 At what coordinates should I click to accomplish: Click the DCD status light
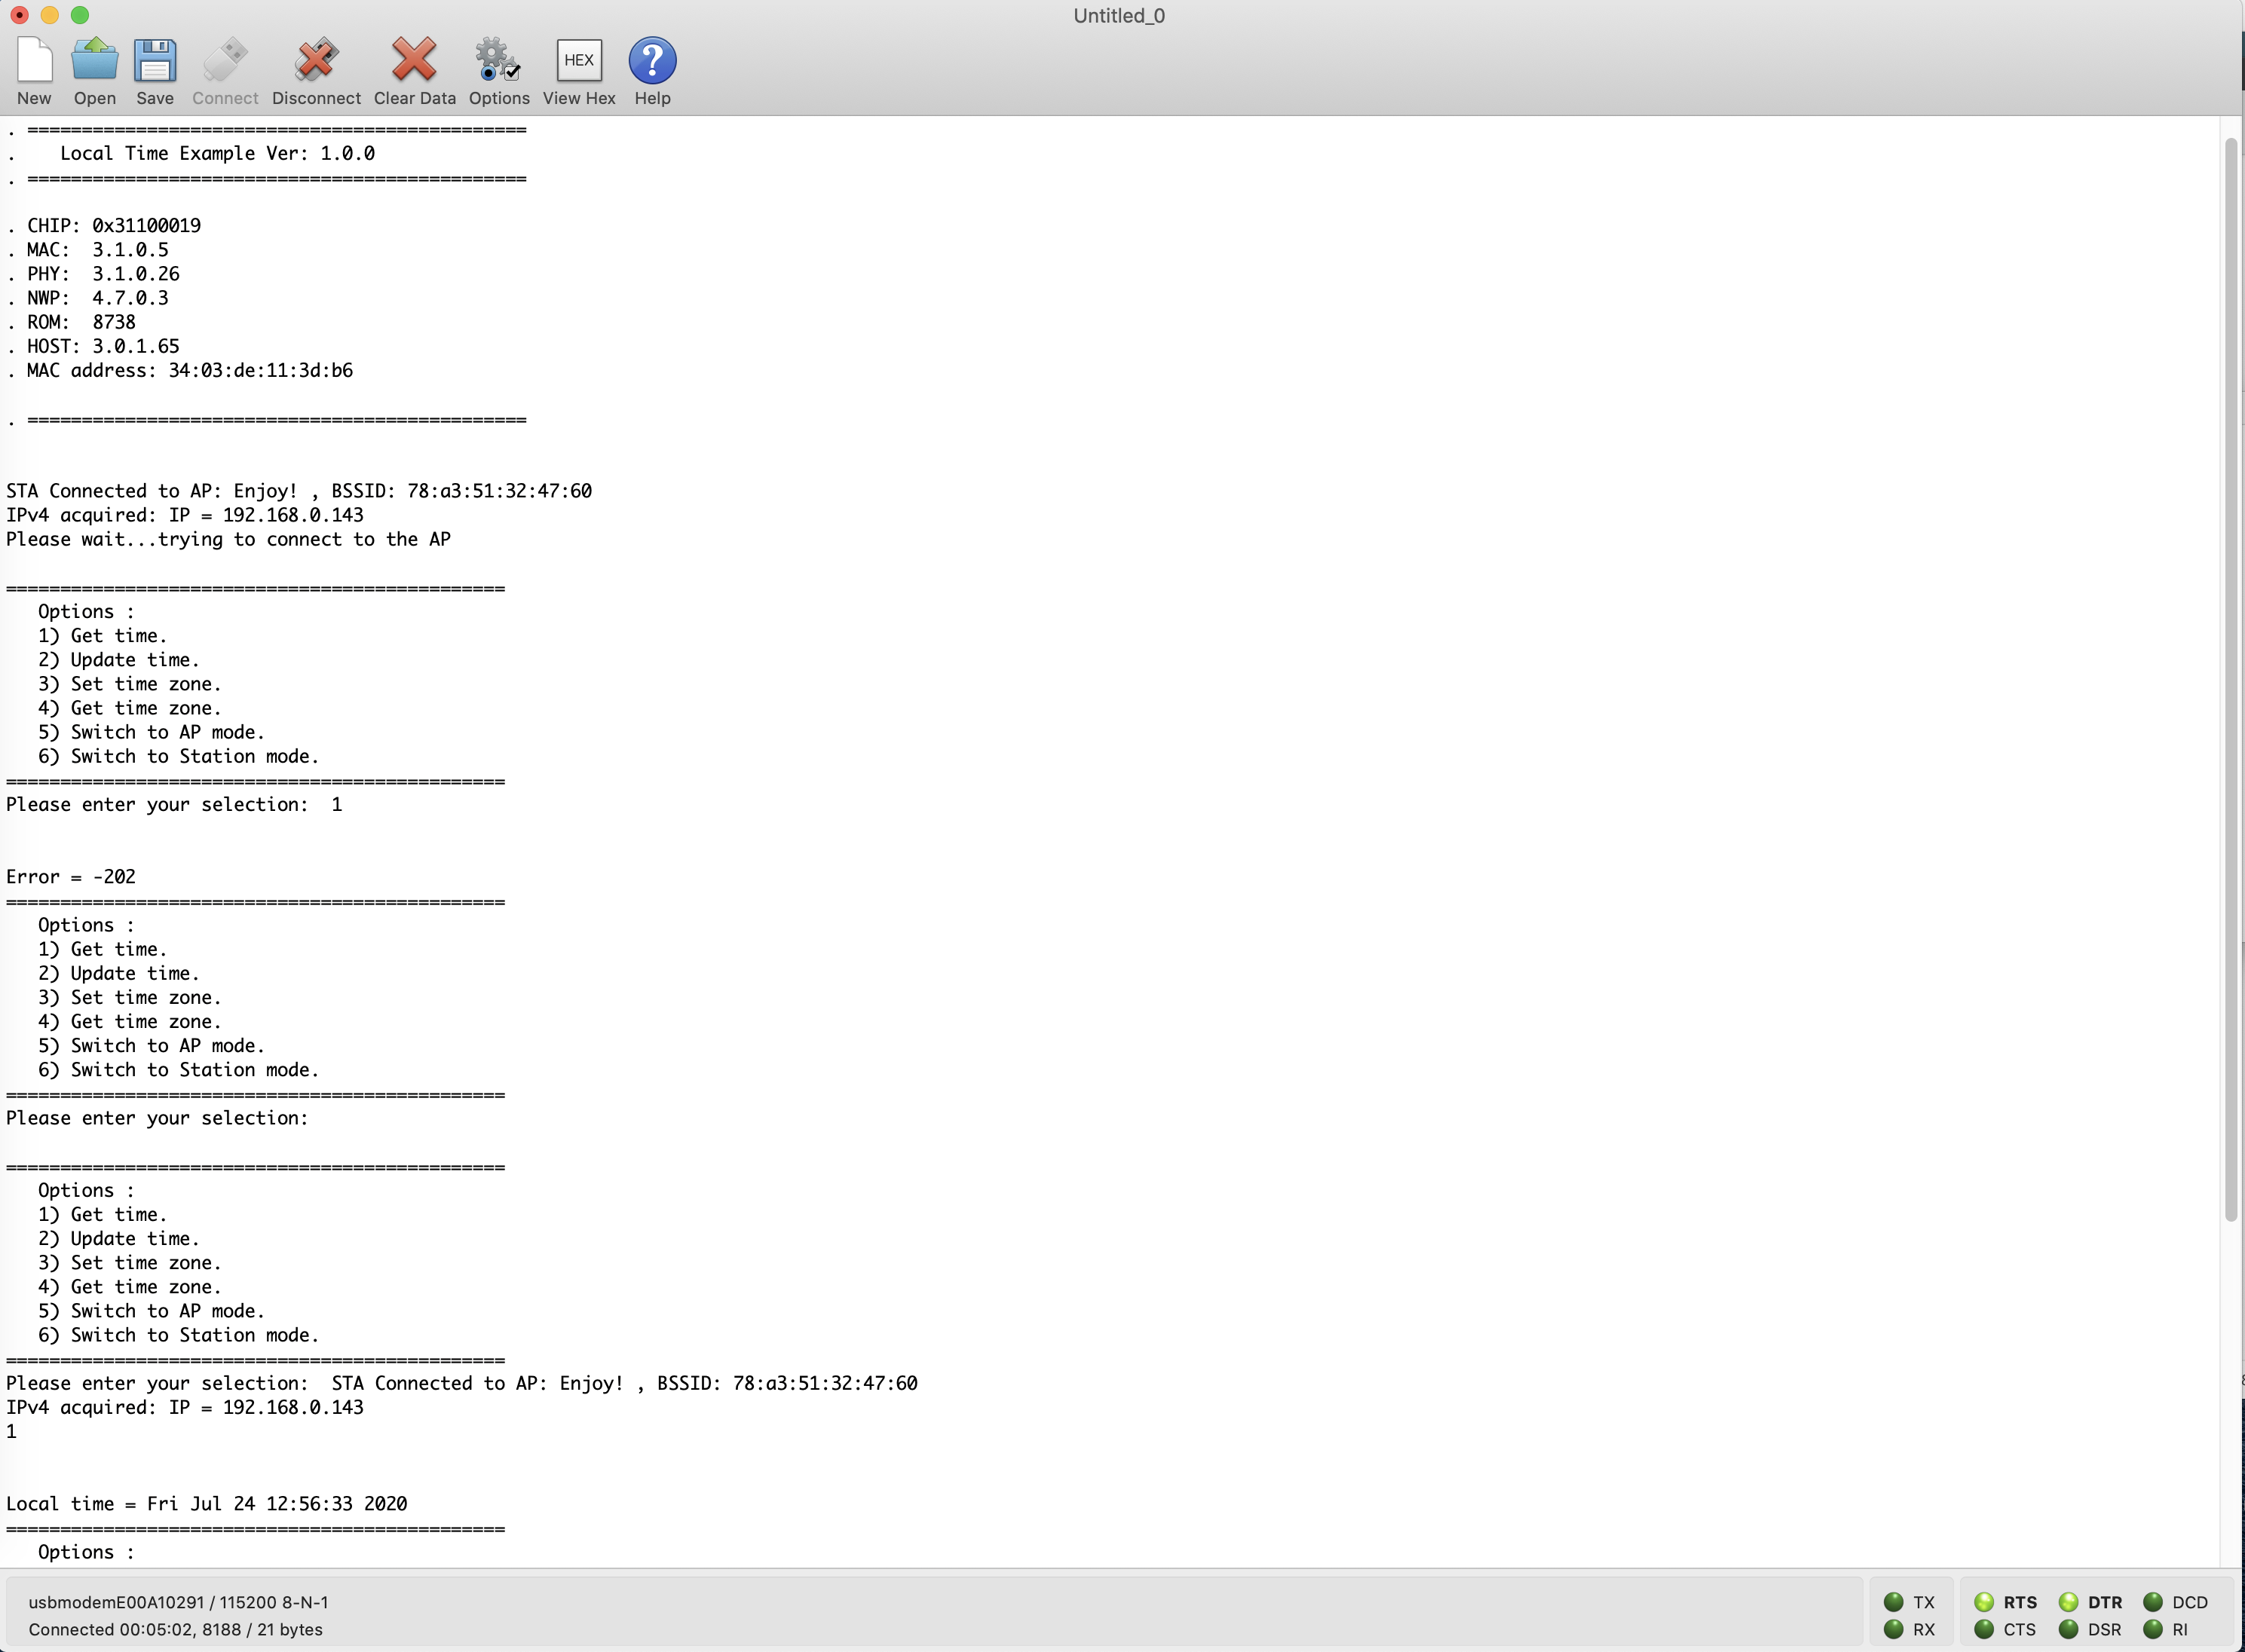[x=2152, y=1602]
